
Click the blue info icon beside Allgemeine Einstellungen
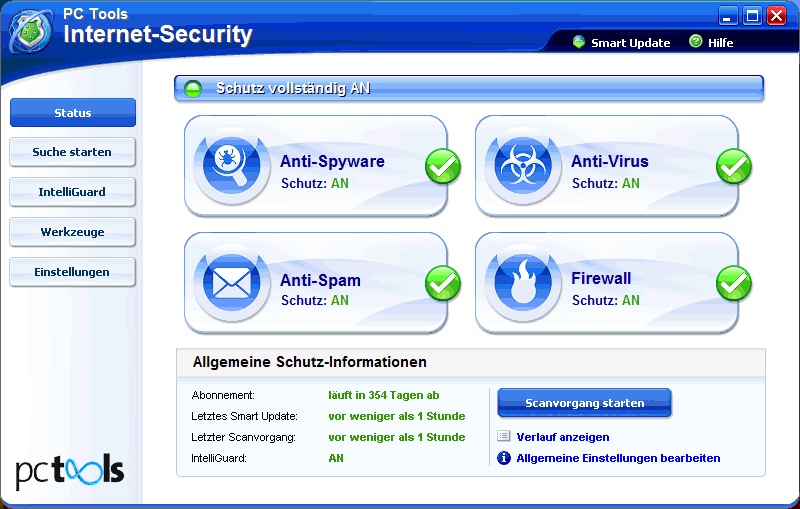(504, 458)
